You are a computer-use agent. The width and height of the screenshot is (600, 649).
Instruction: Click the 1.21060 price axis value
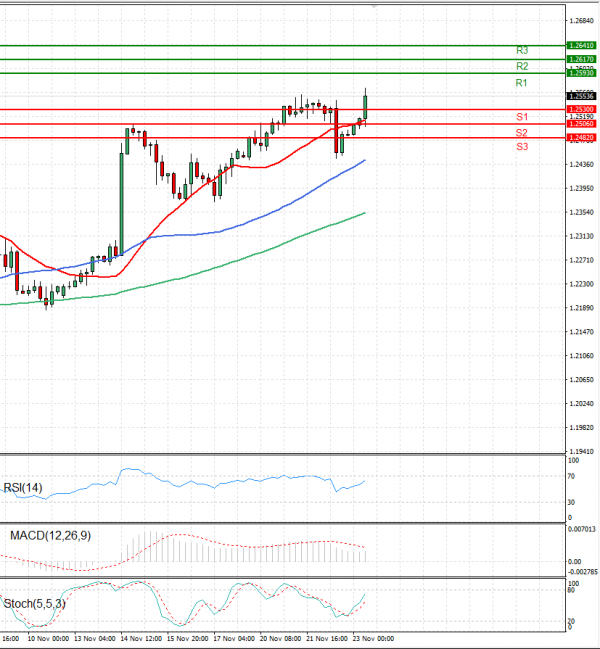581,356
